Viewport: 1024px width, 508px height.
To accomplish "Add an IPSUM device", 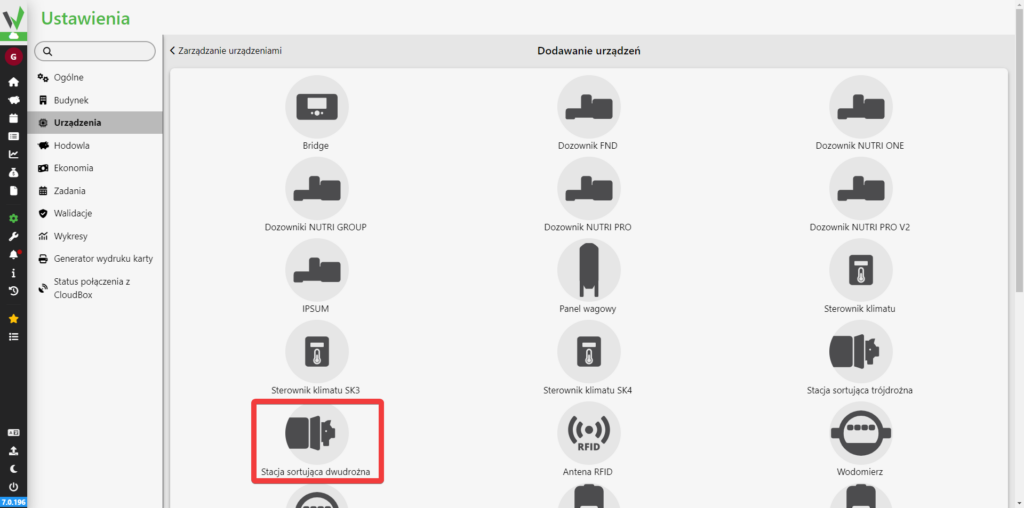I will (317, 277).
